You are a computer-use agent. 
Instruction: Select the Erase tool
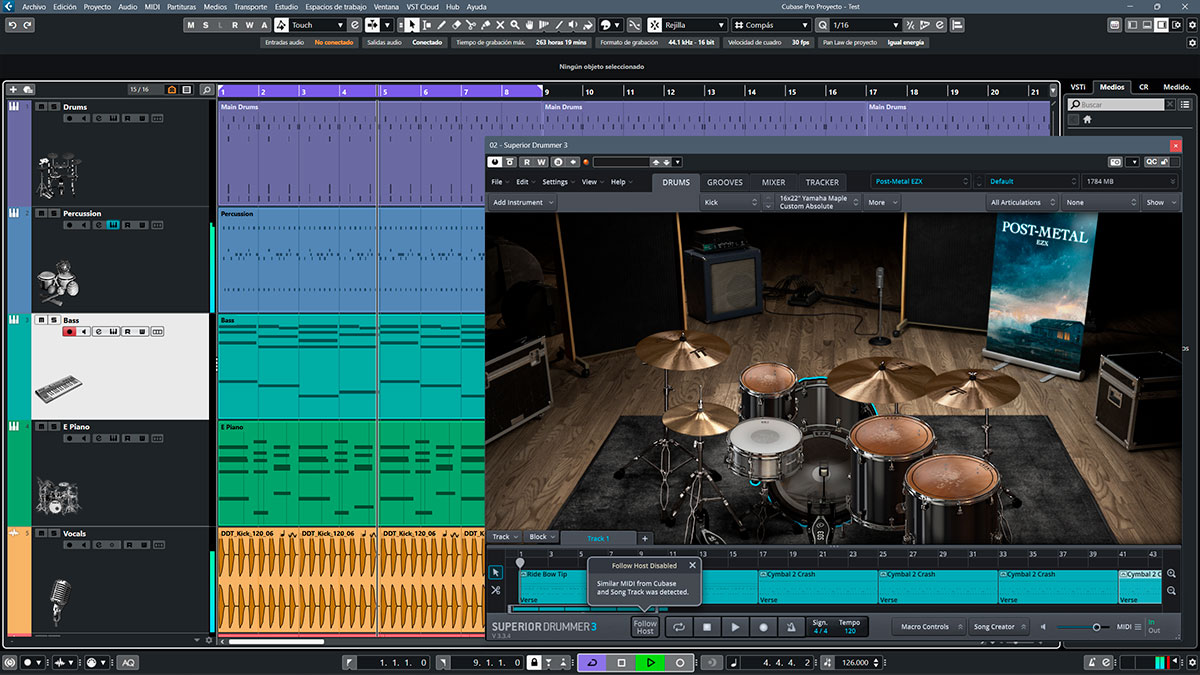coord(456,25)
